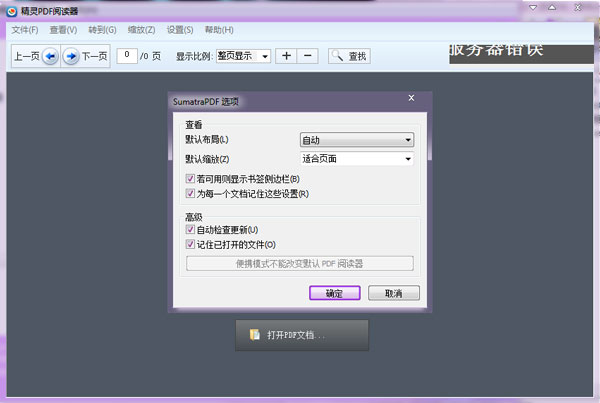Confirm options with the 确定 button

[x=335, y=293]
